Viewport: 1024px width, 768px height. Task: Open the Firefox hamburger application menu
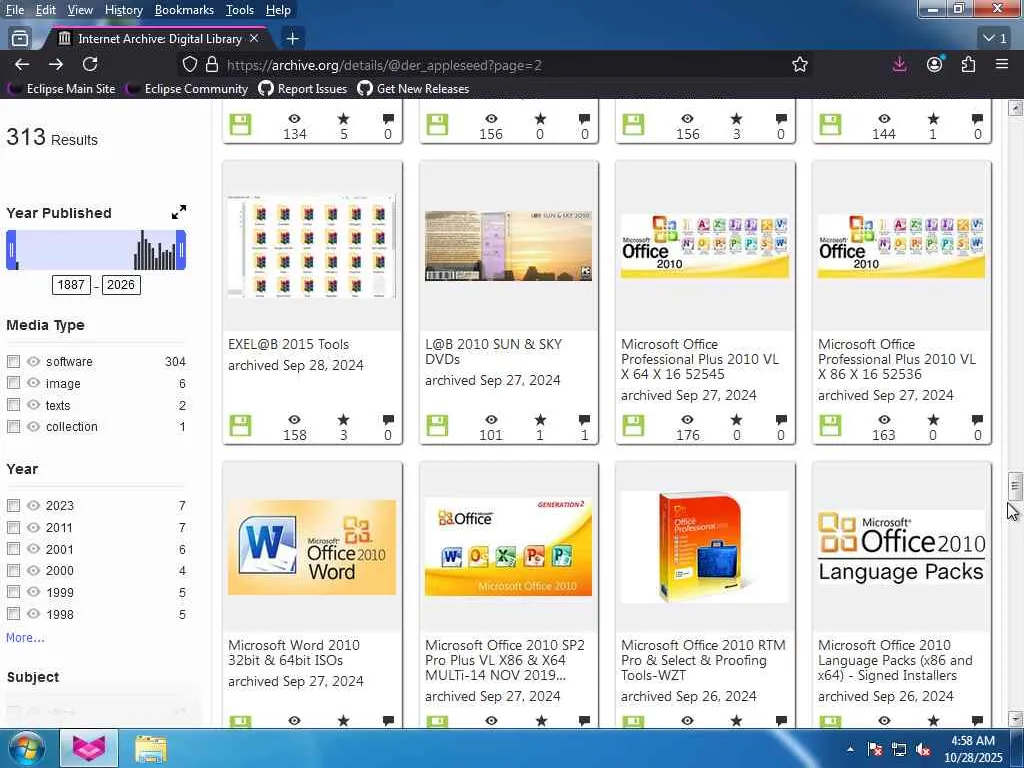[1002, 64]
